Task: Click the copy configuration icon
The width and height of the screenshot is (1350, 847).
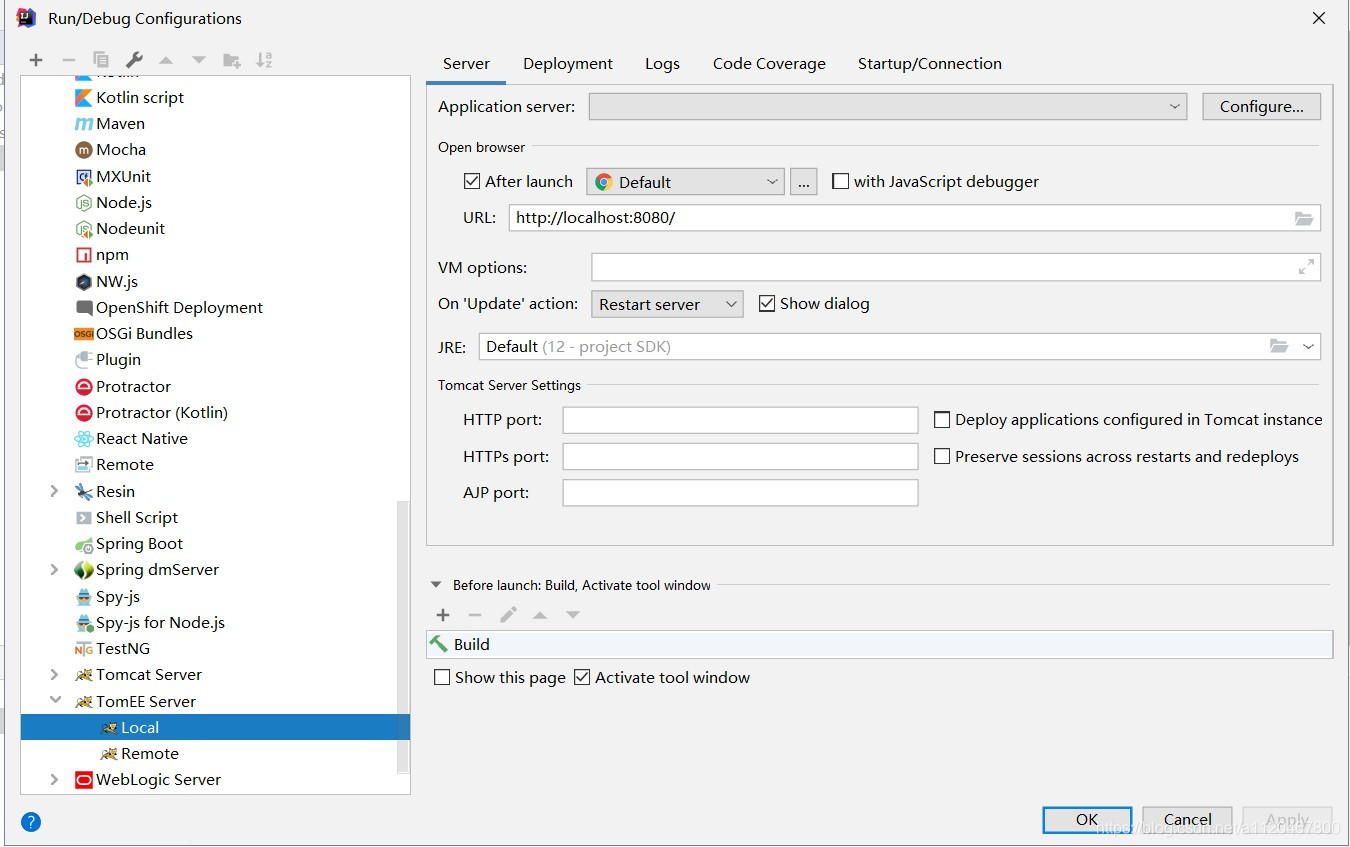Action: tap(101, 60)
